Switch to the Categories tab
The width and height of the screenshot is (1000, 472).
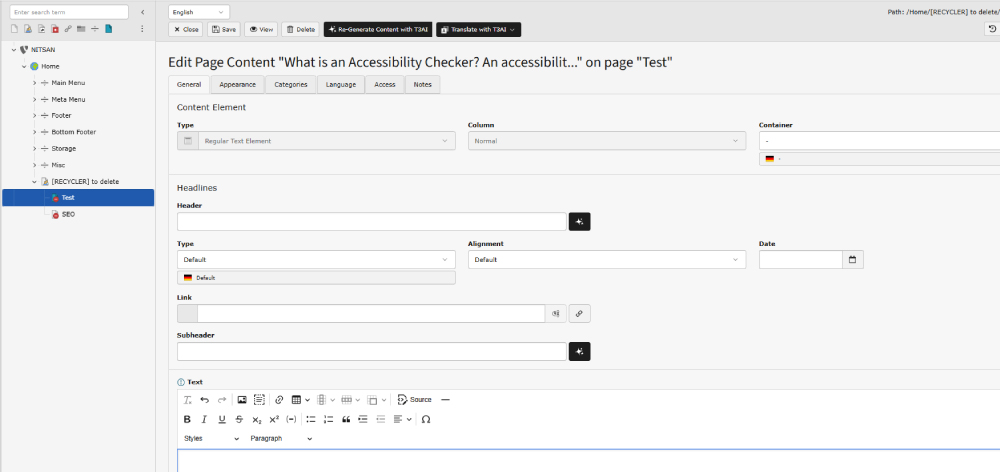[x=291, y=85]
